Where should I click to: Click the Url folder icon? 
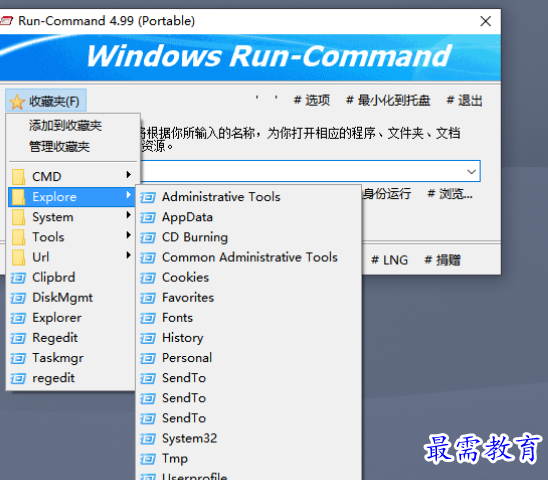coord(18,258)
